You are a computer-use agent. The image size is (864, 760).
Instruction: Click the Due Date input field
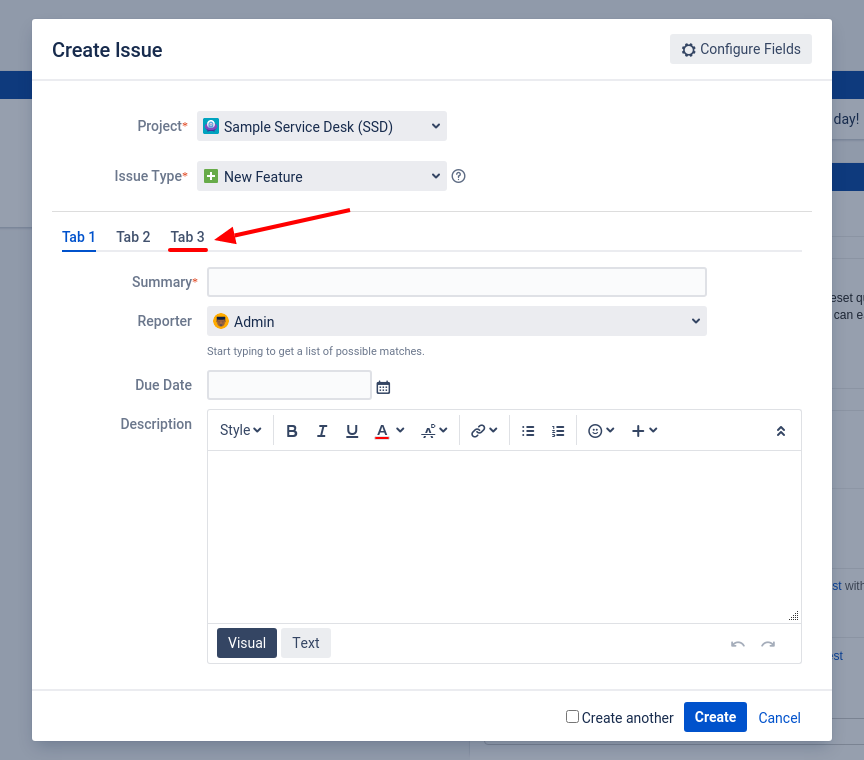(289, 385)
